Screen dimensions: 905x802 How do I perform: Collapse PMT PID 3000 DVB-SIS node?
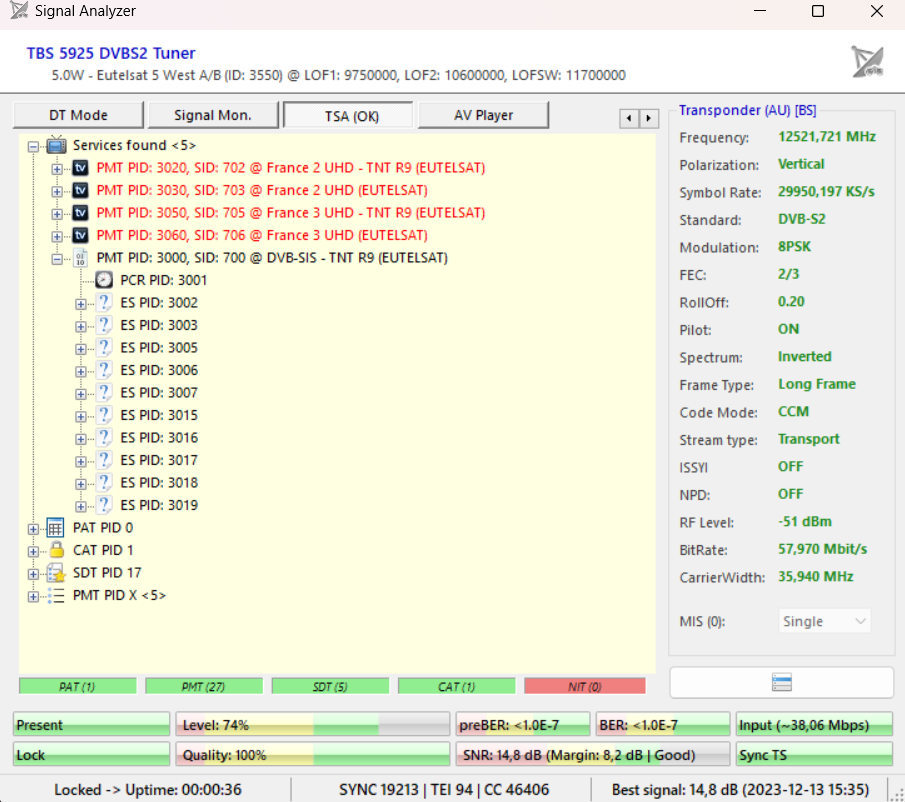point(57,259)
